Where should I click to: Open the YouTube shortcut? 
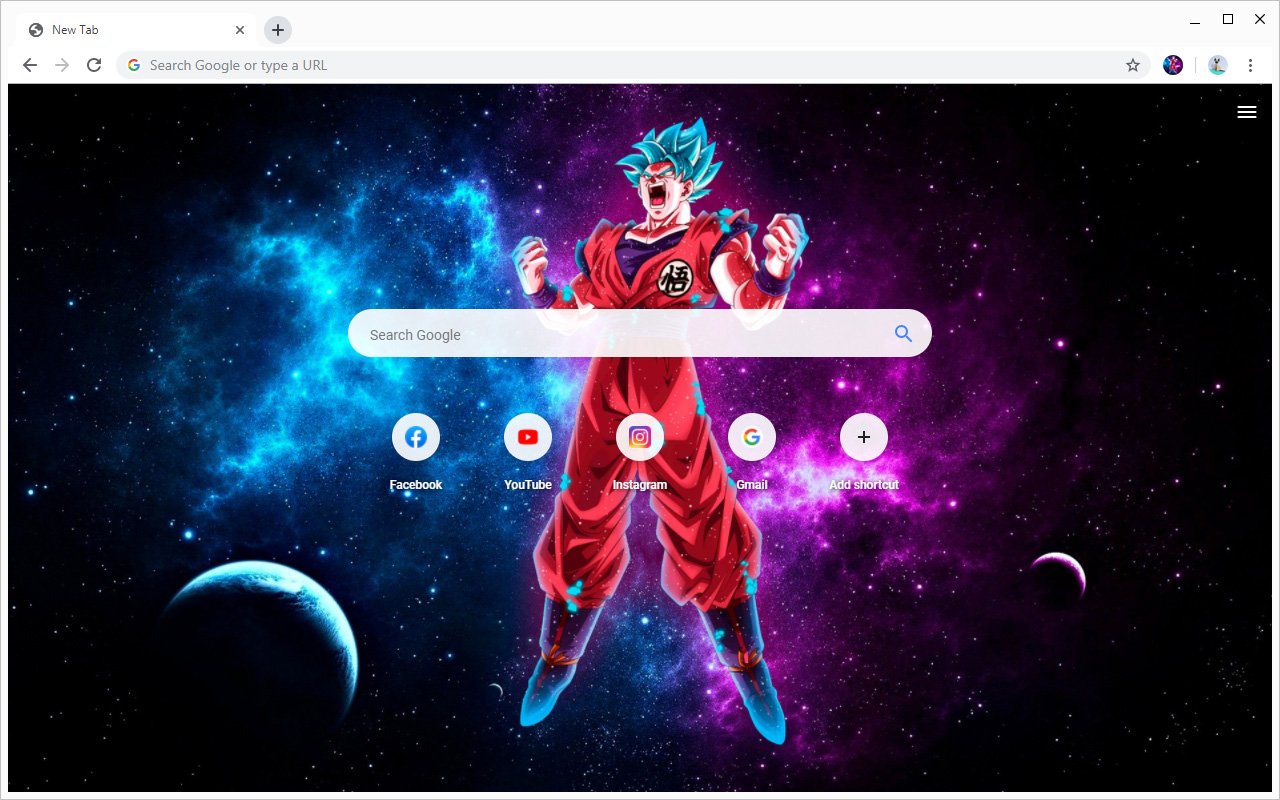[x=528, y=437]
